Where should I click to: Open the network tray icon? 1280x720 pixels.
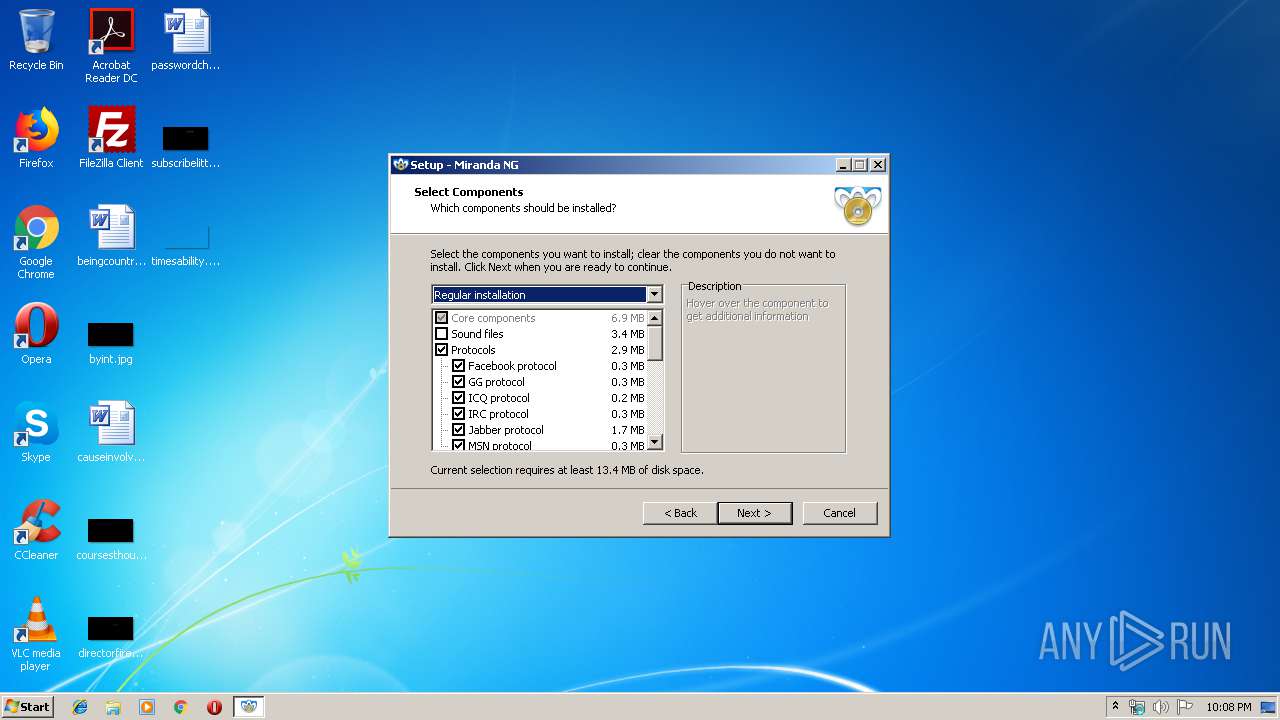point(1137,707)
